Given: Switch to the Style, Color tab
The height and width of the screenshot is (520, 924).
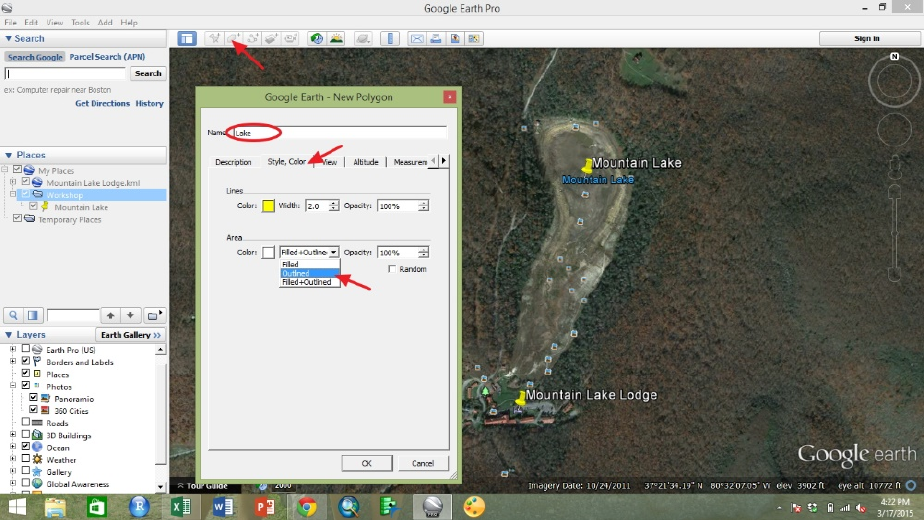Looking at the screenshot, I should click(x=287, y=162).
